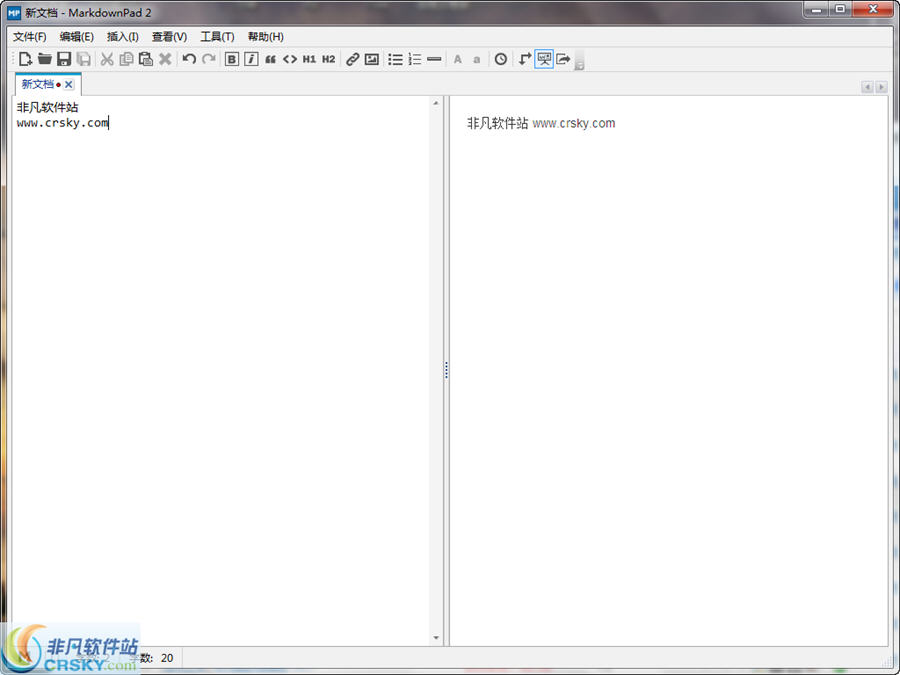The height and width of the screenshot is (675, 900).
Task: Click the word count value 20
Action: pos(167,658)
